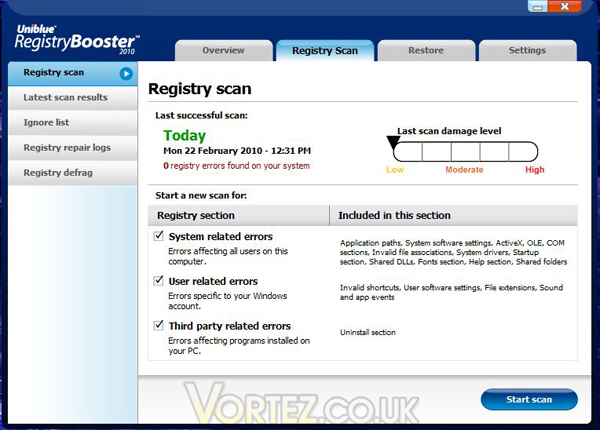Screen dimensions: 600x430
Task: Click the Last scan damage level heading
Action: [449, 131]
